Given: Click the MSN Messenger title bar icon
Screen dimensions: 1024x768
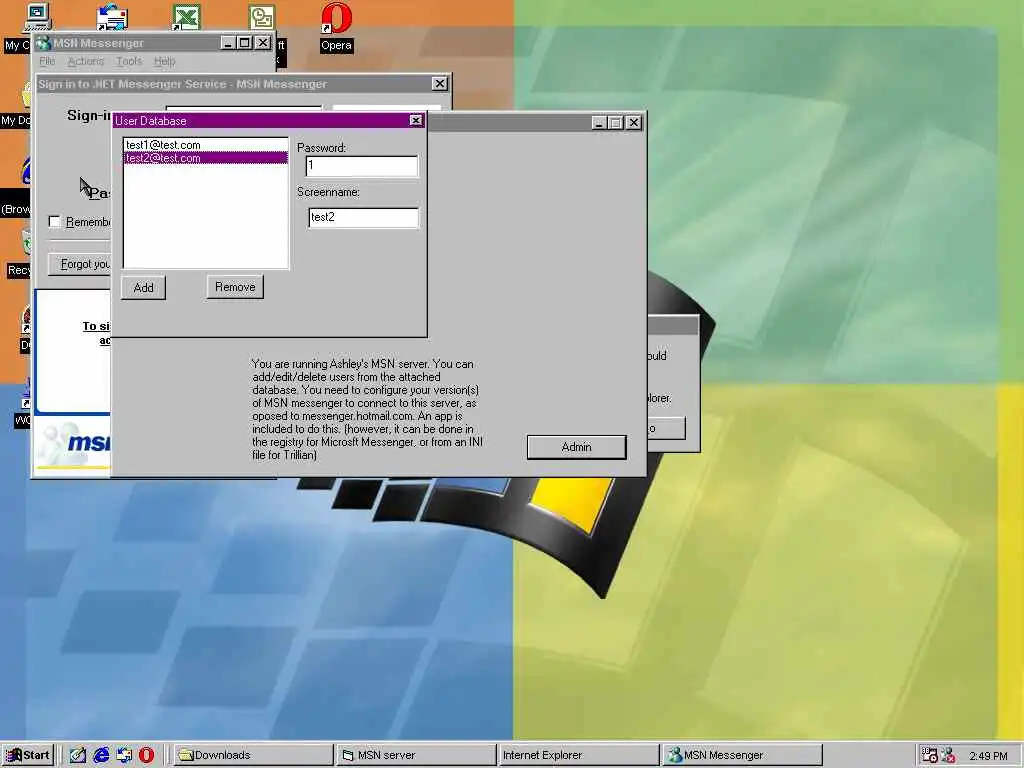Looking at the screenshot, I should coord(43,43).
